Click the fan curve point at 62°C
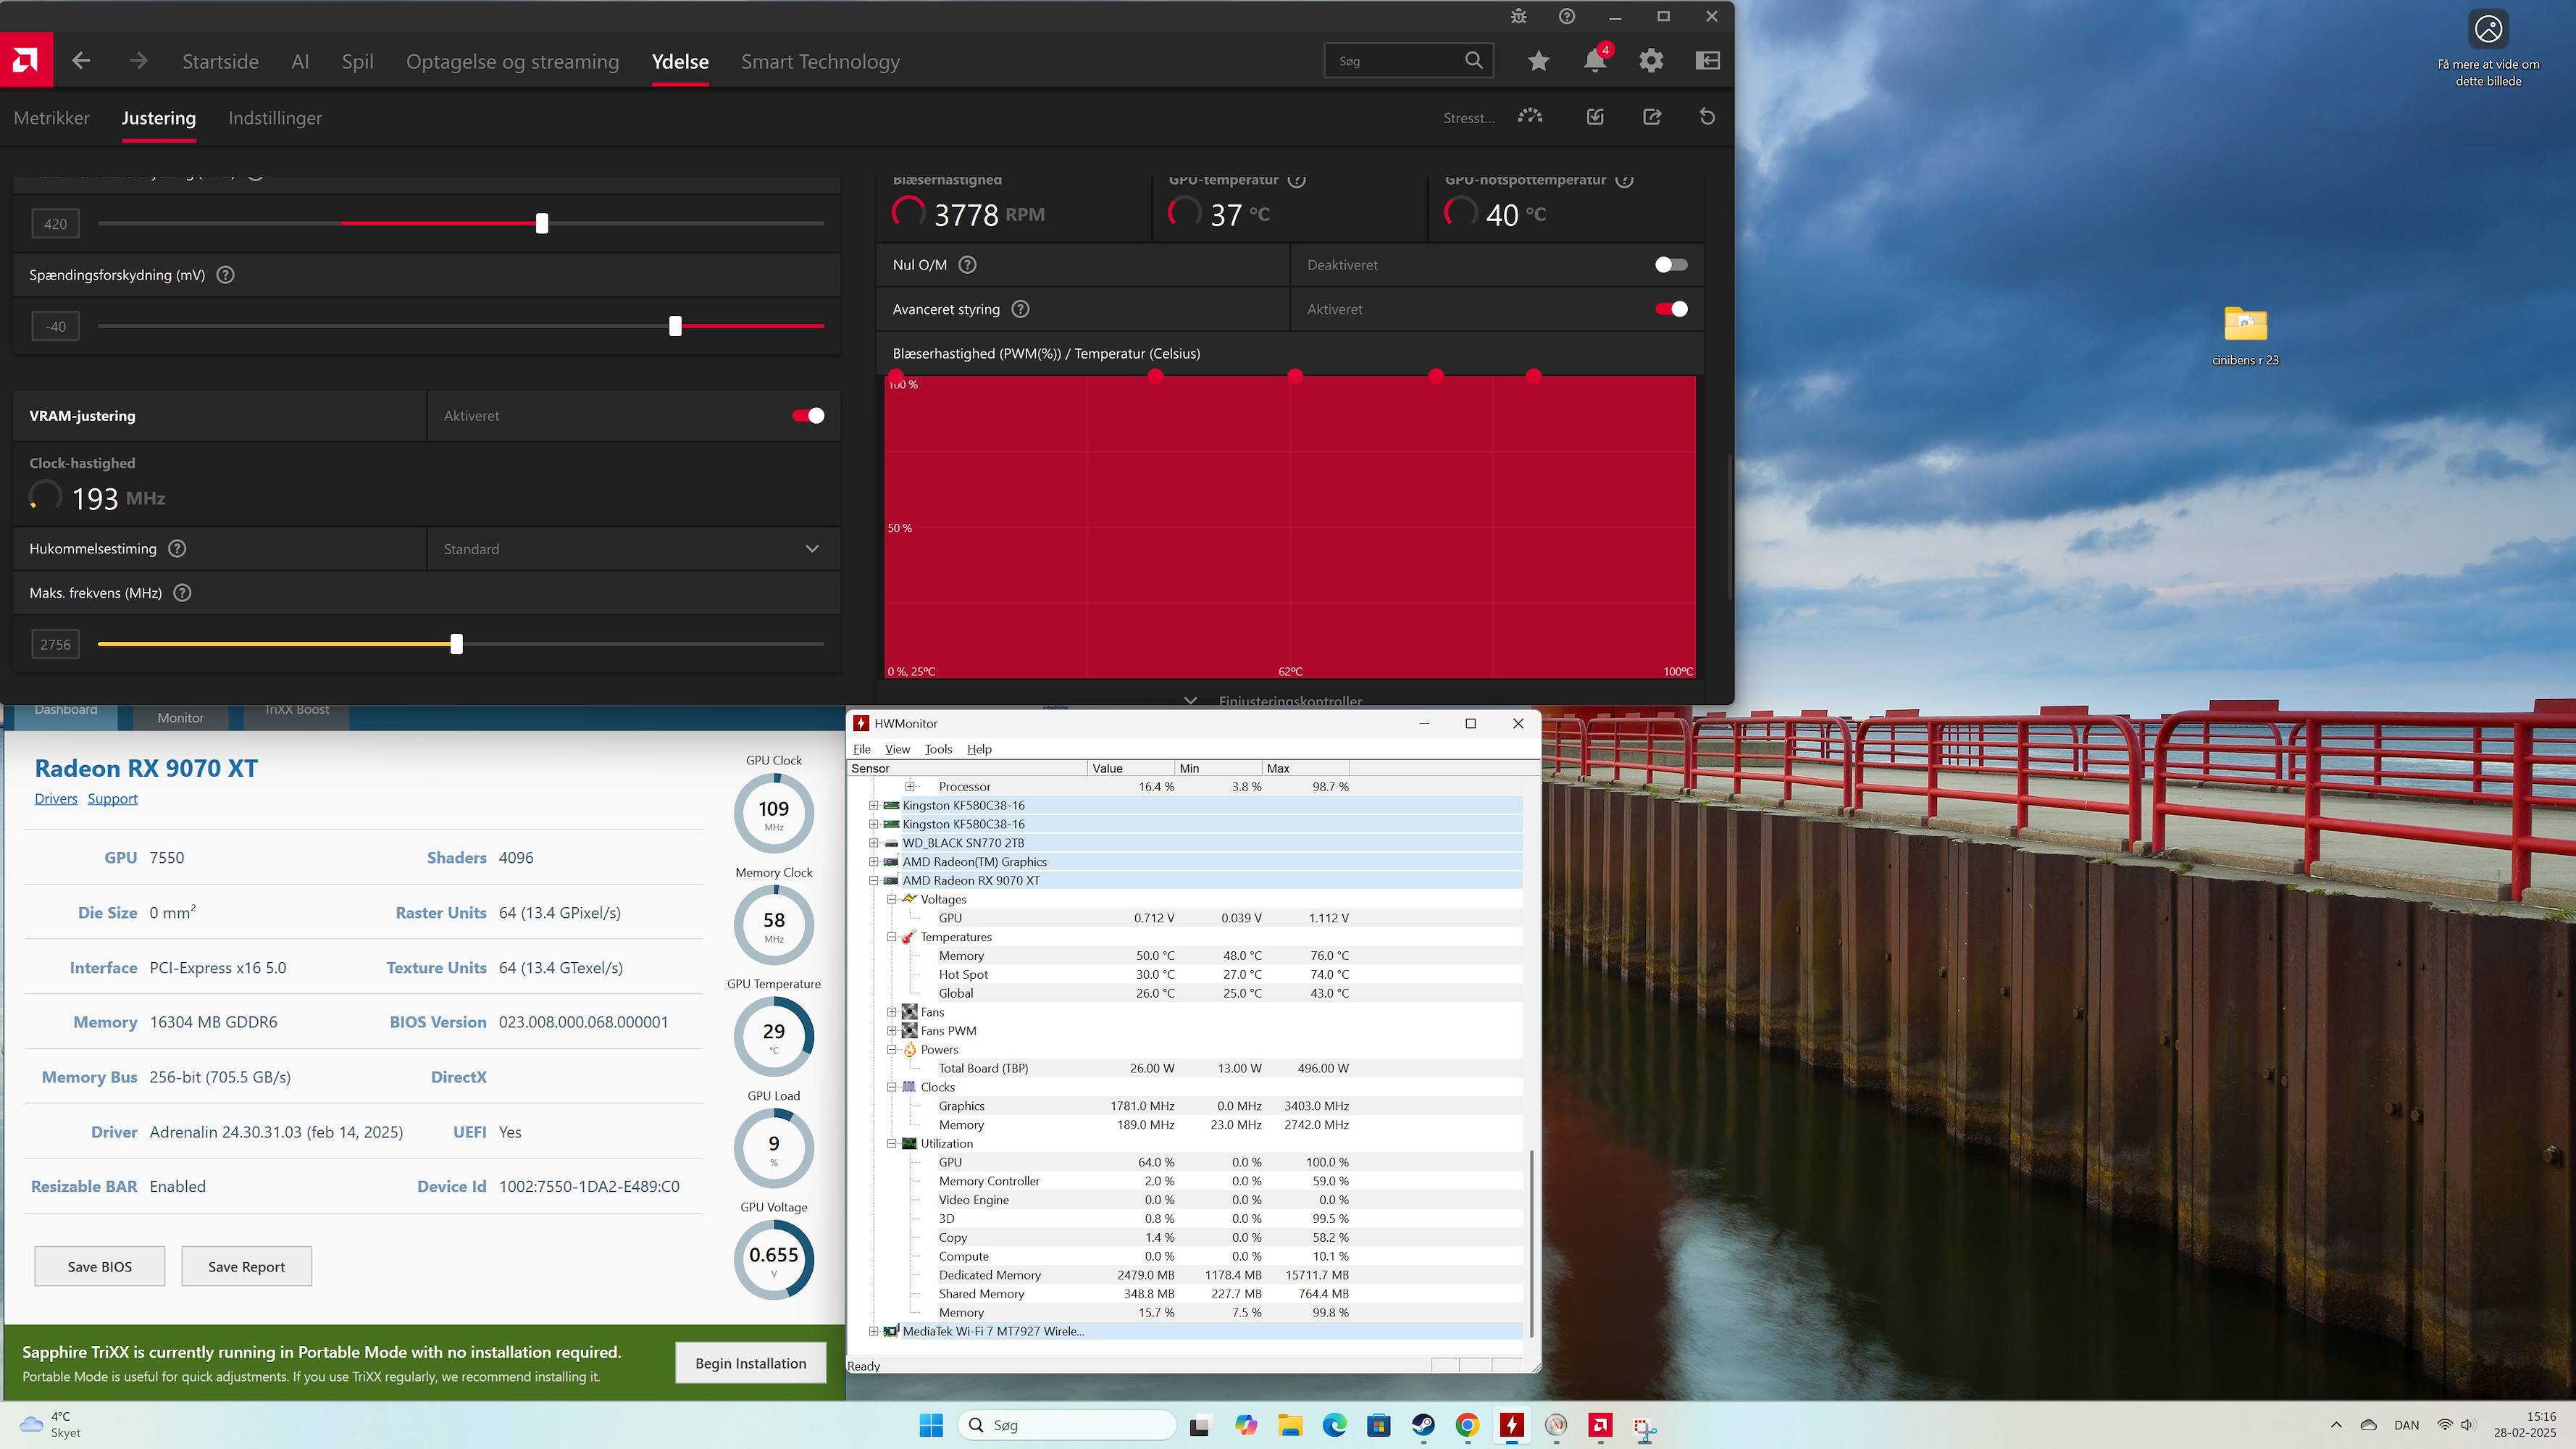 point(1295,376)
